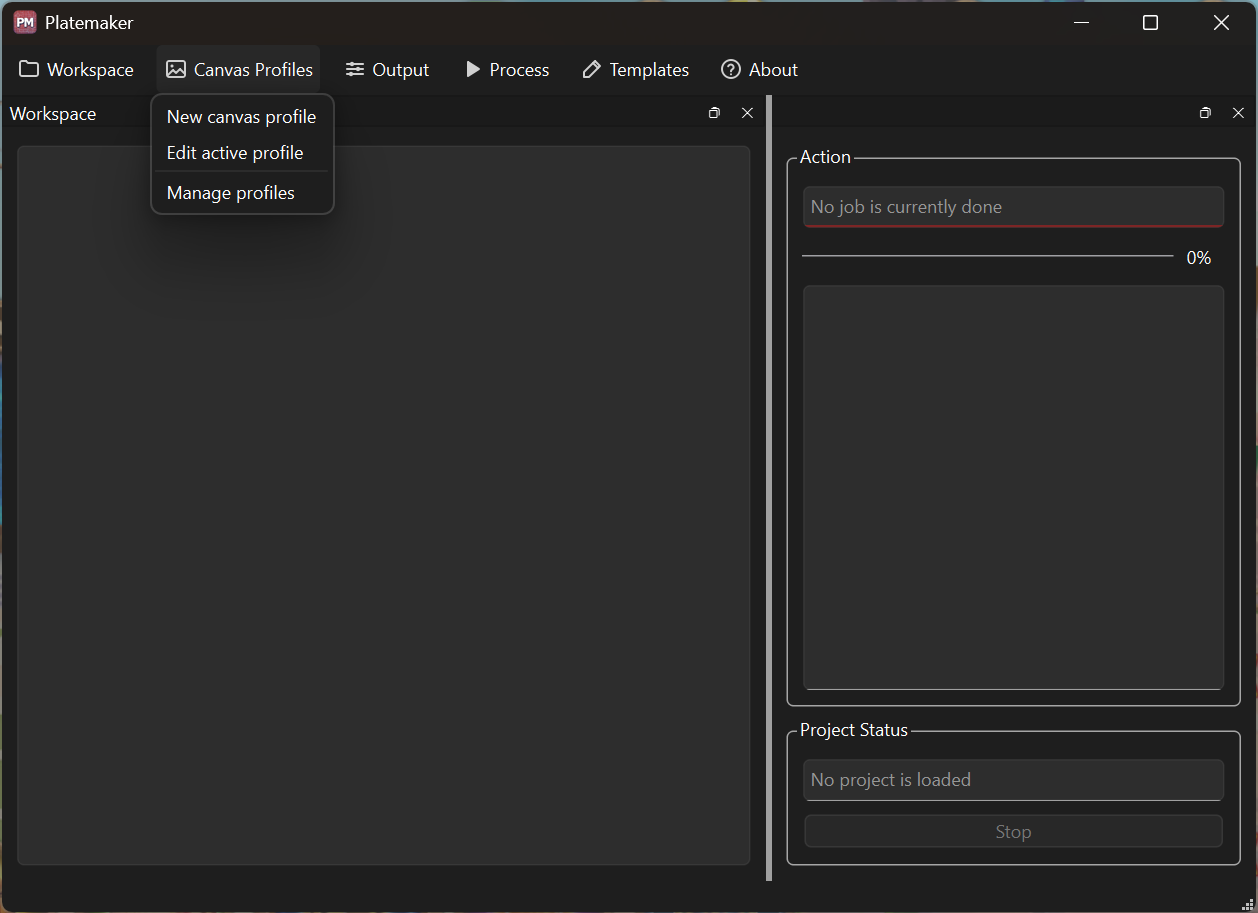
Task: Click the 'No job is currently done' field
Action: (1013, 207)
